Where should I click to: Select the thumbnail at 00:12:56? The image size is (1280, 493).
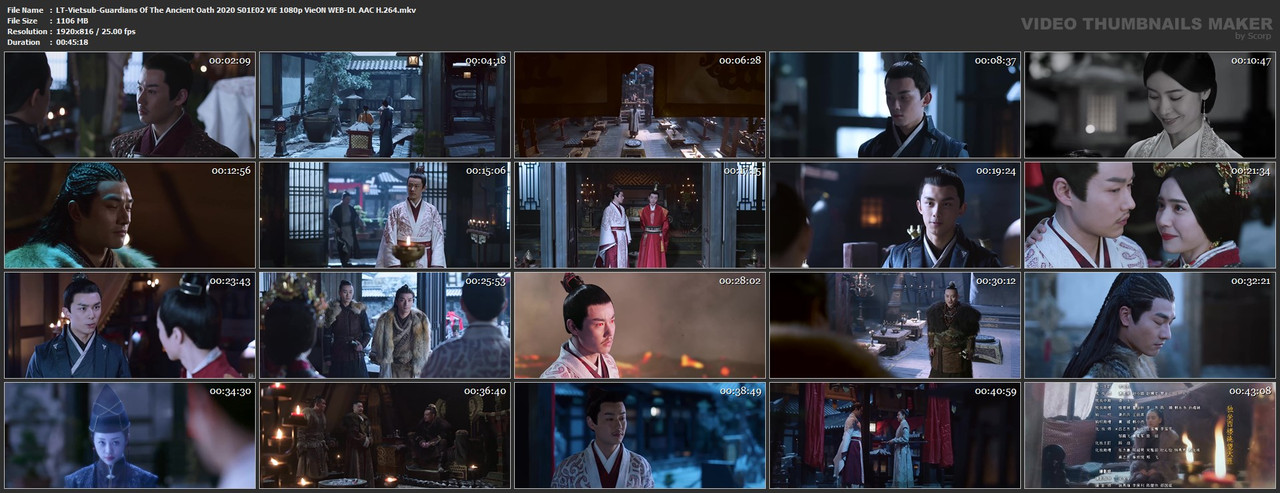coord(130,215)
